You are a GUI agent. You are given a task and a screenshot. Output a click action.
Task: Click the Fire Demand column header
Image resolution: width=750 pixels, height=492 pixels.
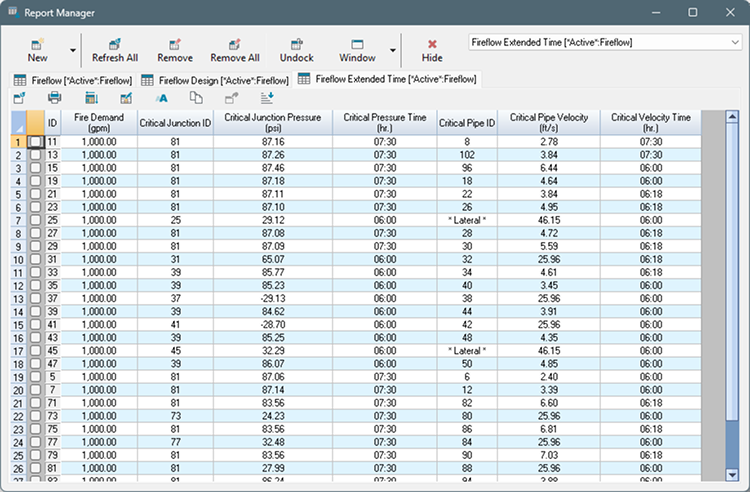coord(98,122)
